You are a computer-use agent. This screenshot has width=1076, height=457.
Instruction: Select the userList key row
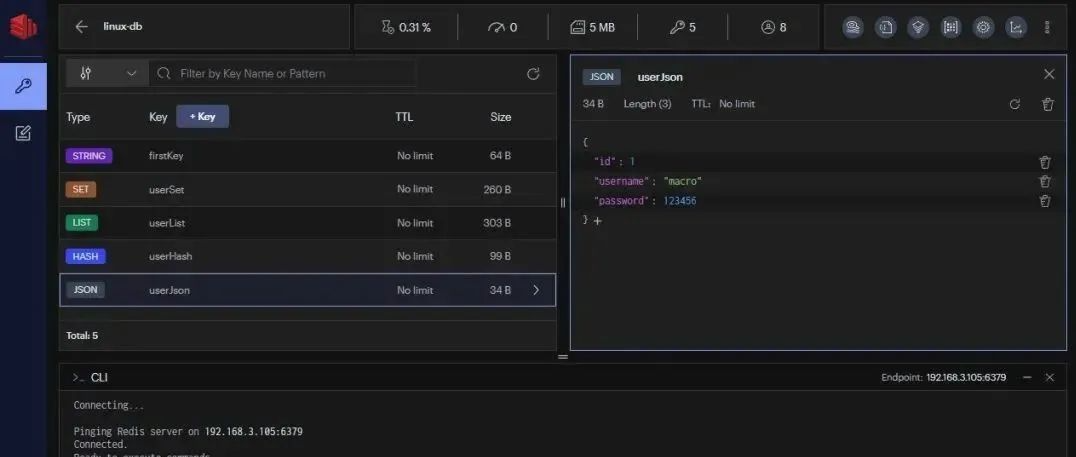coord(307,223)
